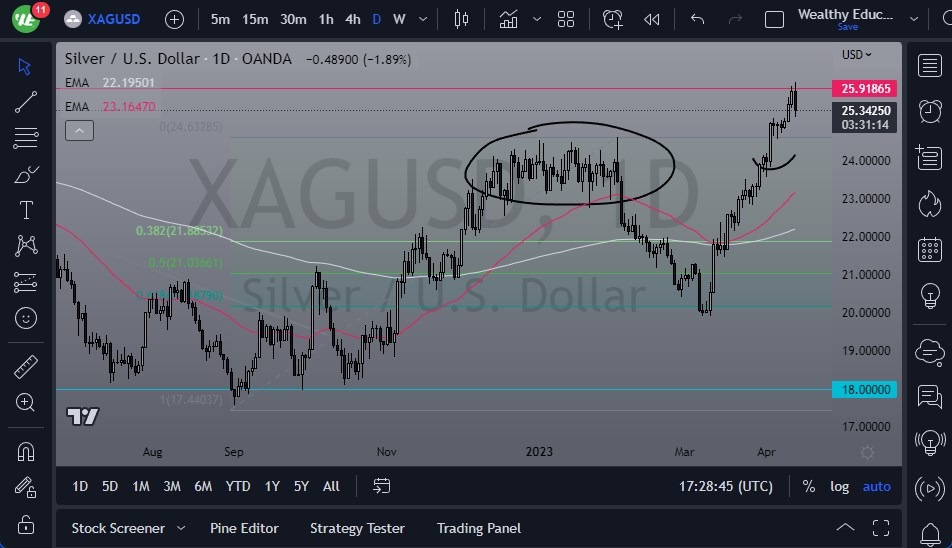
Task: Switch to the 4h timeframe
Action: 353,19
